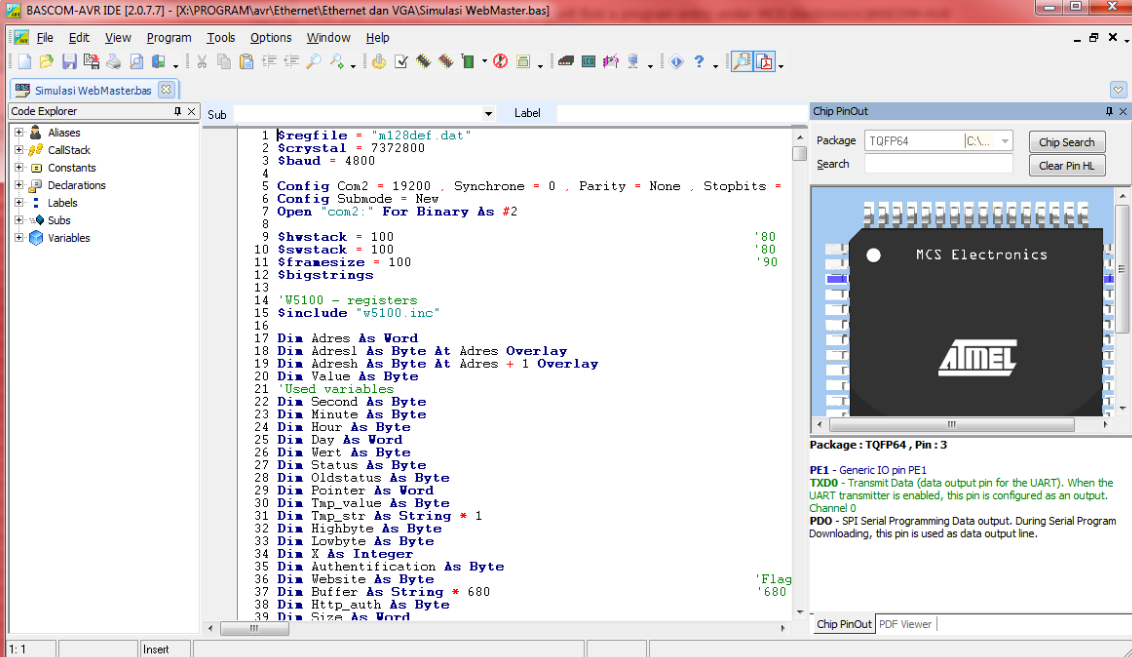The height and width of the screenshot is (657, 1132).
Task: Toggle the pinout lookup magnifier toolbar button
Action: [x=741, y=62]
